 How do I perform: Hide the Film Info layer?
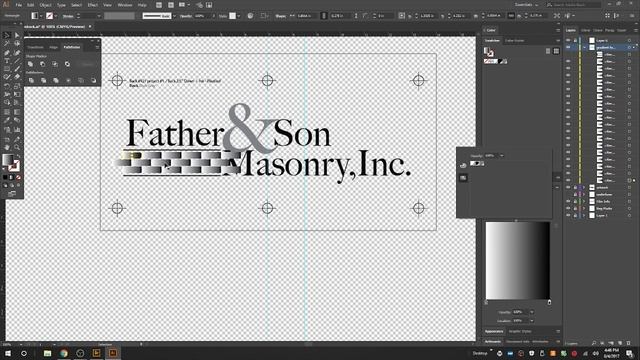568,201
